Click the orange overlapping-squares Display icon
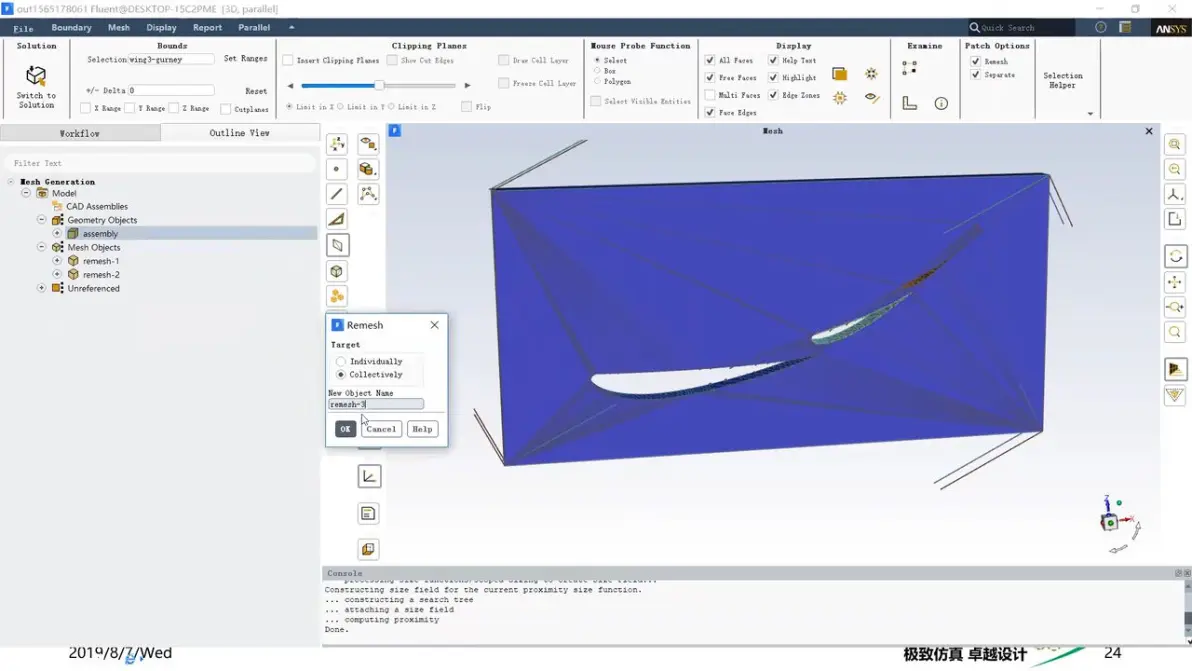The image size is (1192, 671). (839, 74)
